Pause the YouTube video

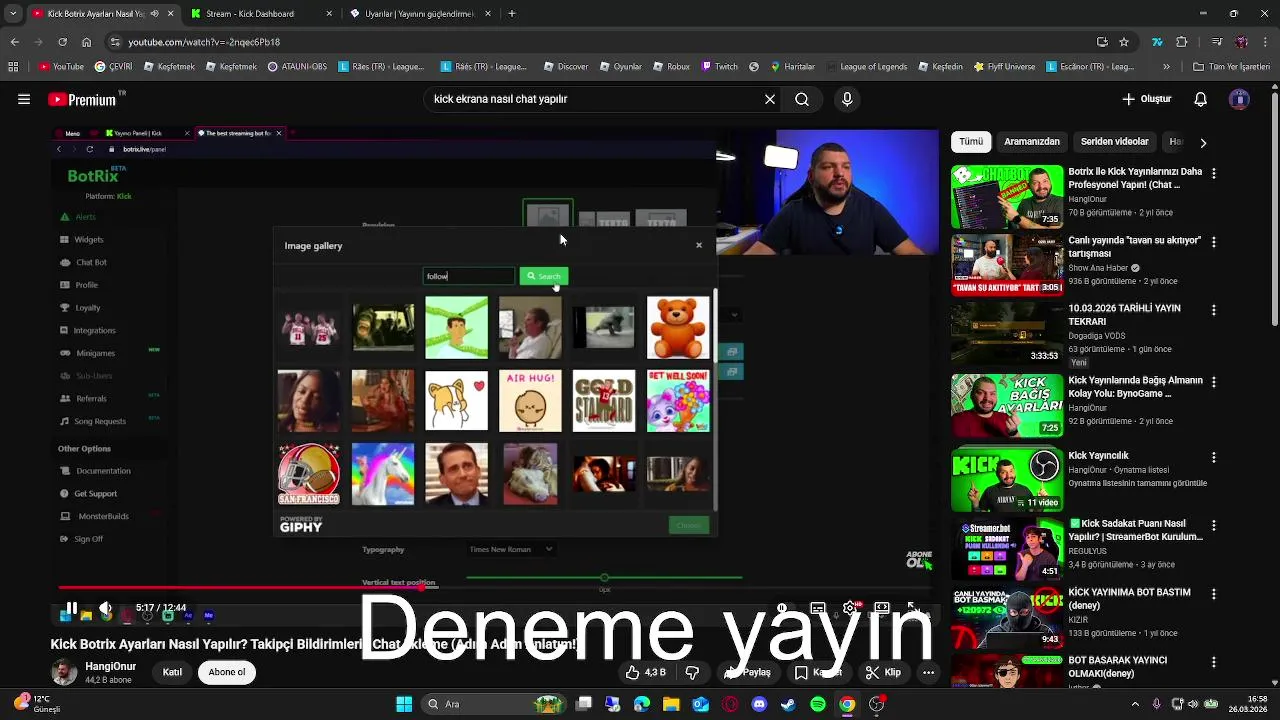pyautogui.click(x=71, y=608)
